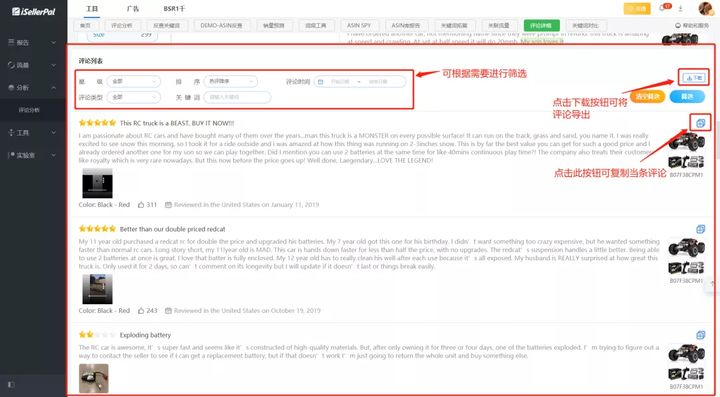Click 'Reviewed in the United States on October 19, 2019'
Viewport: 720px width, 397px height.
point(247,311)
